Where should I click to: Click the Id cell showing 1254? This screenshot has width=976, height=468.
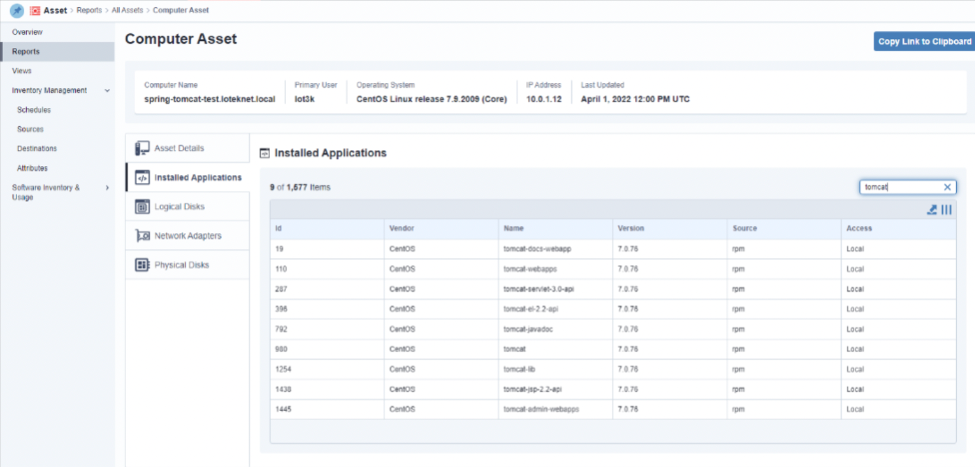[x=327, y=370]
